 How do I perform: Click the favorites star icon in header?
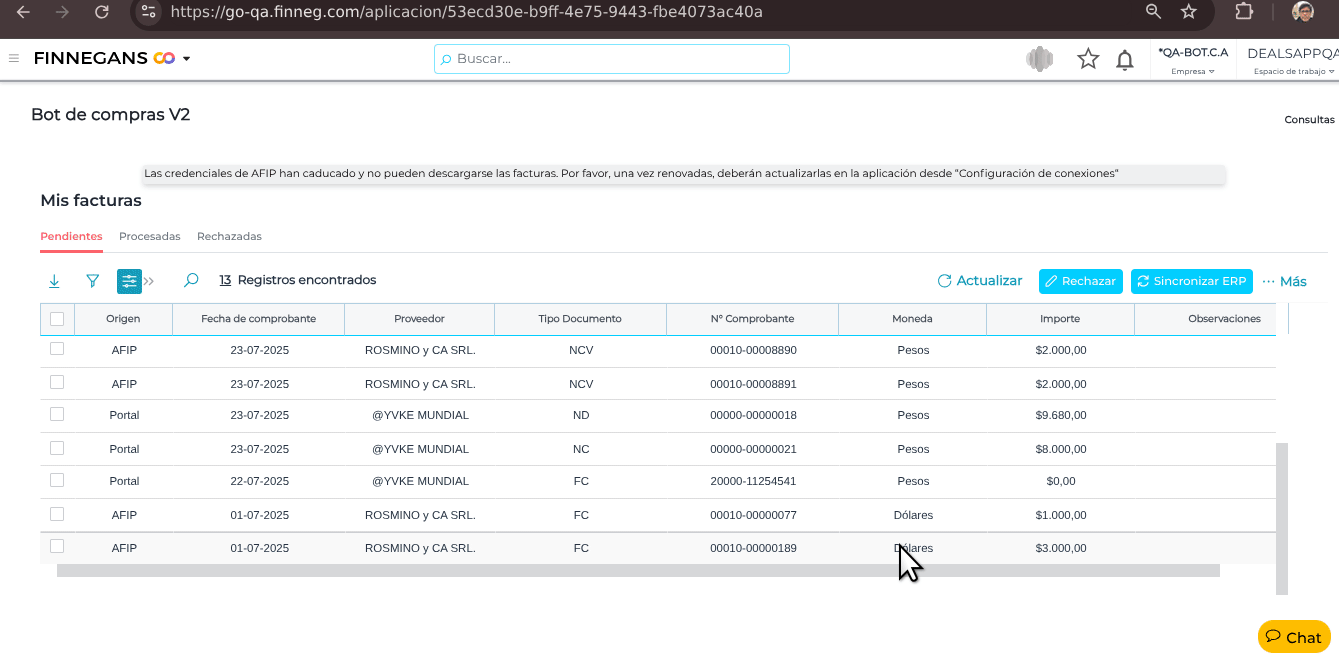[x=1088, y=60]
